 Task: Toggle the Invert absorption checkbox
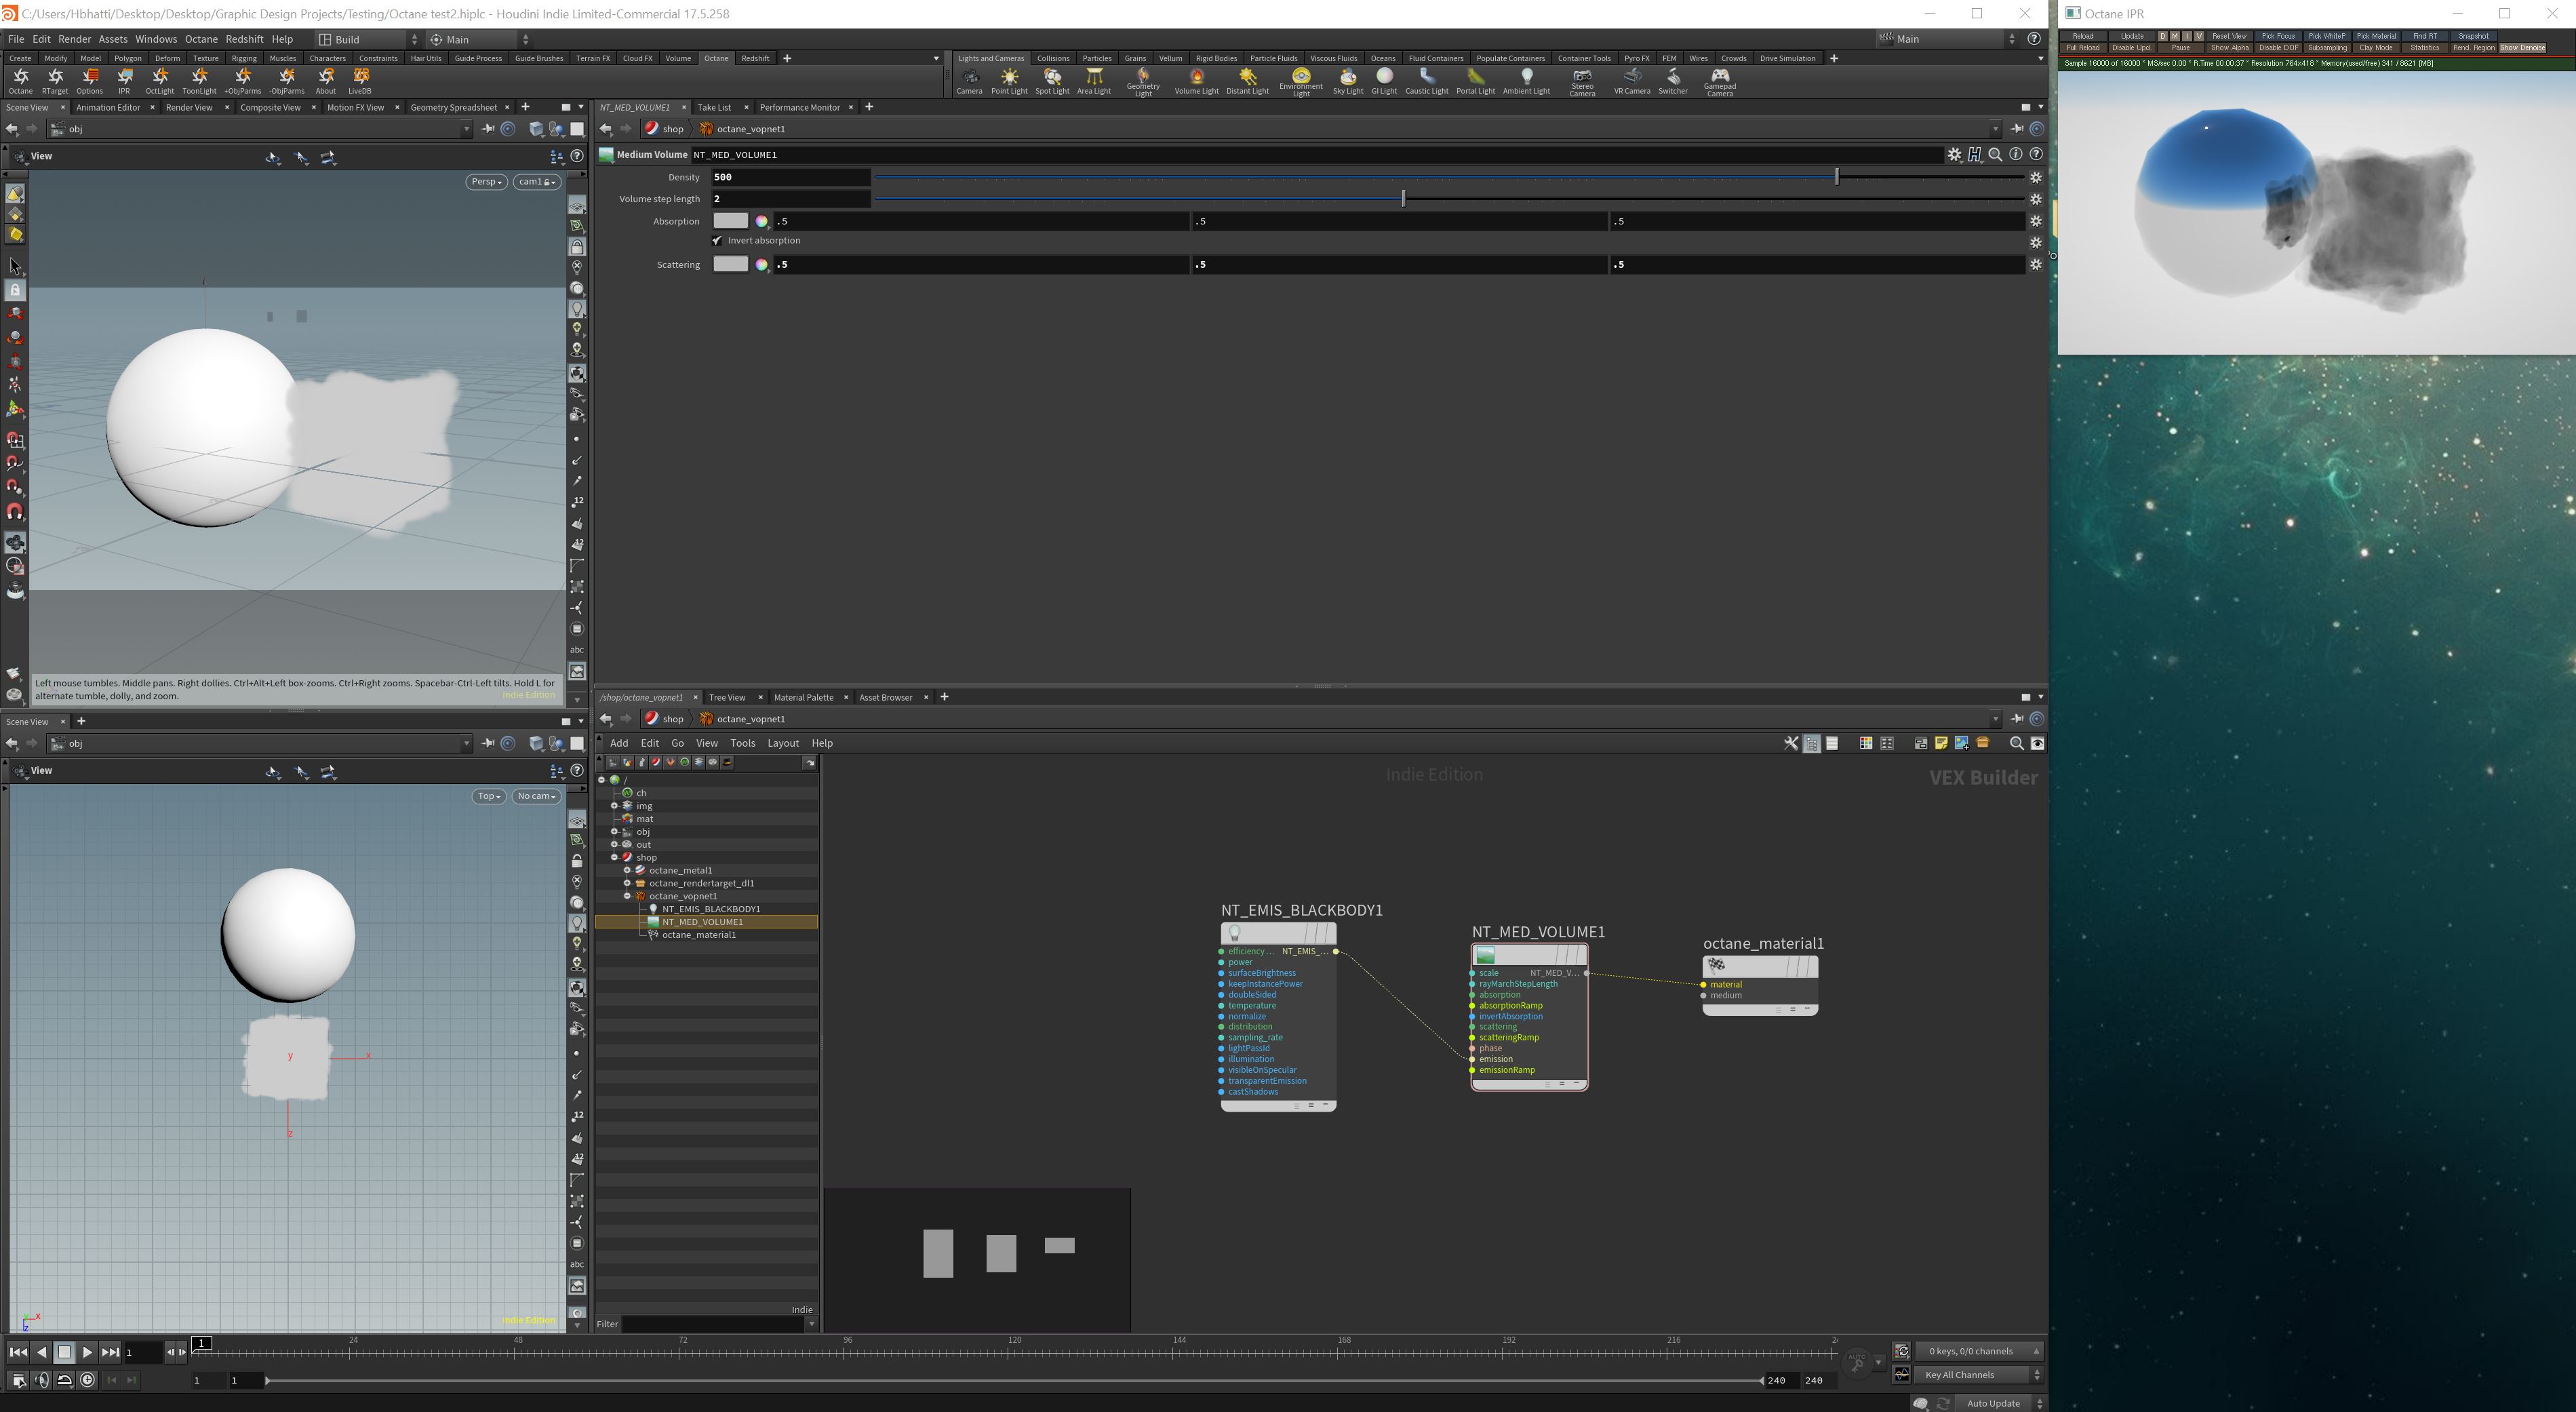coord(717,241)
